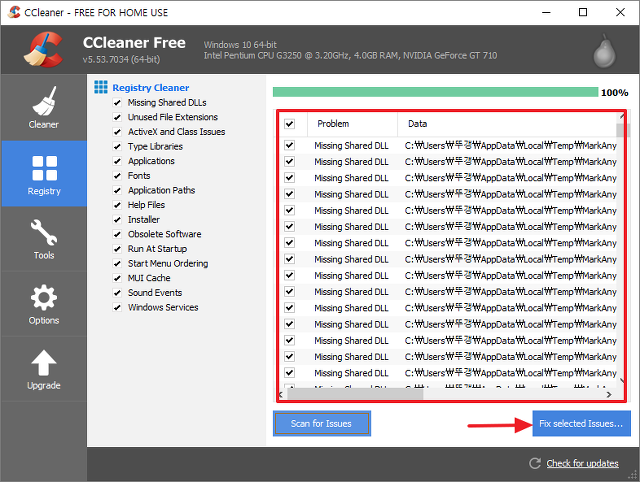Click the CCleaner broom logo in header
This screenshot has width=640, height=482.
coord(43,49)
